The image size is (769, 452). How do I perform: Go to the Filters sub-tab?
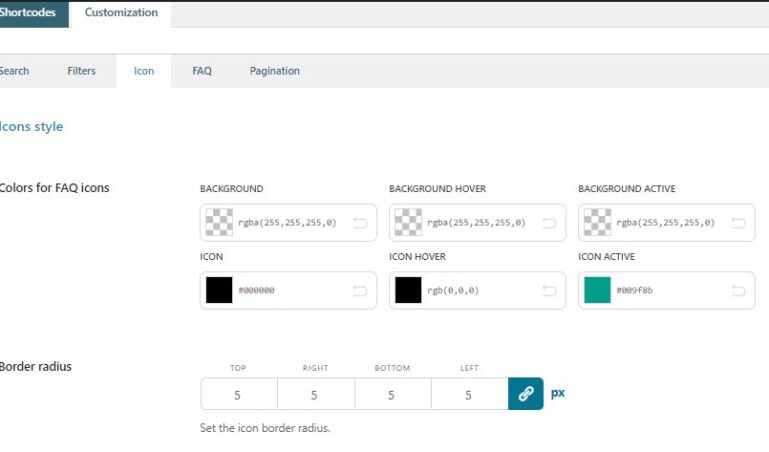81,71
